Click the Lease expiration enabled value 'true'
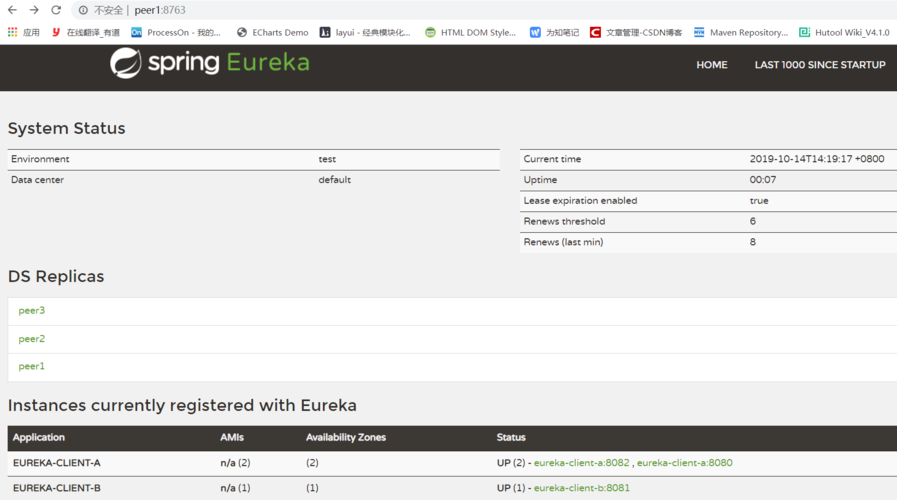This screenshot has height=500, width=897. (x=759, y=201)
